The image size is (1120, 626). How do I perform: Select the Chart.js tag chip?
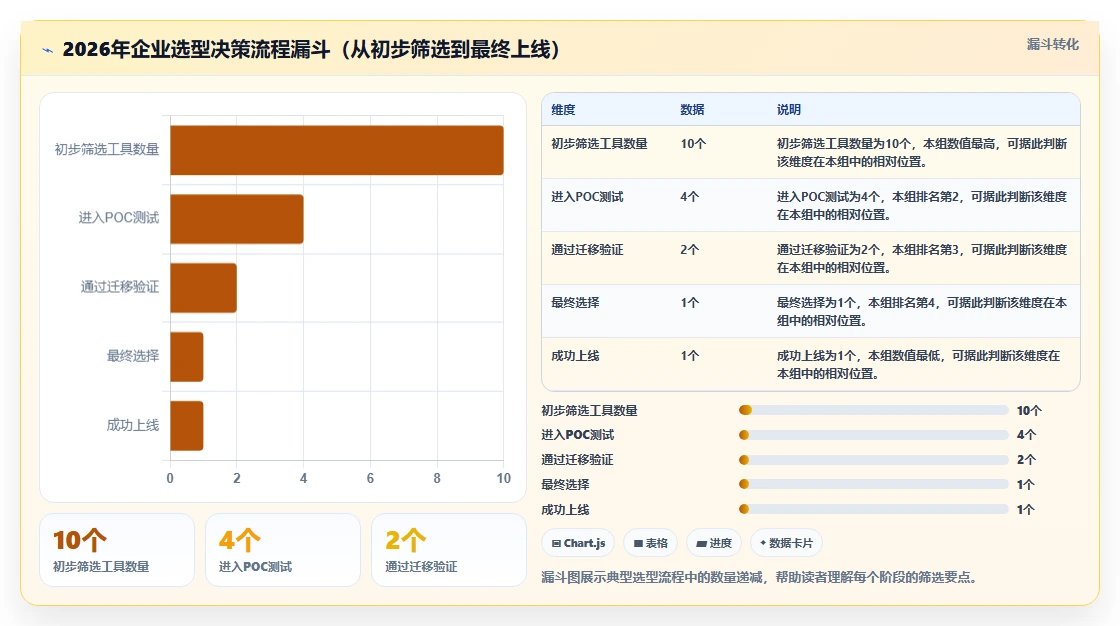(579, 543)
